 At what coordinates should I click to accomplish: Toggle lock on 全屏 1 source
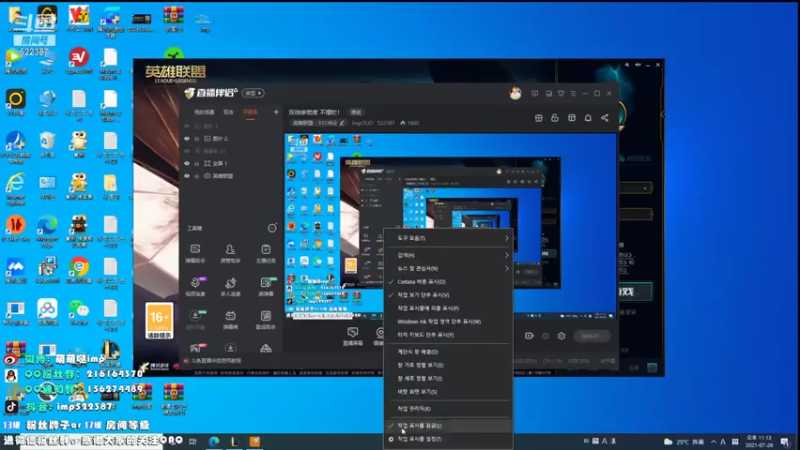click(x=197, y=163)
